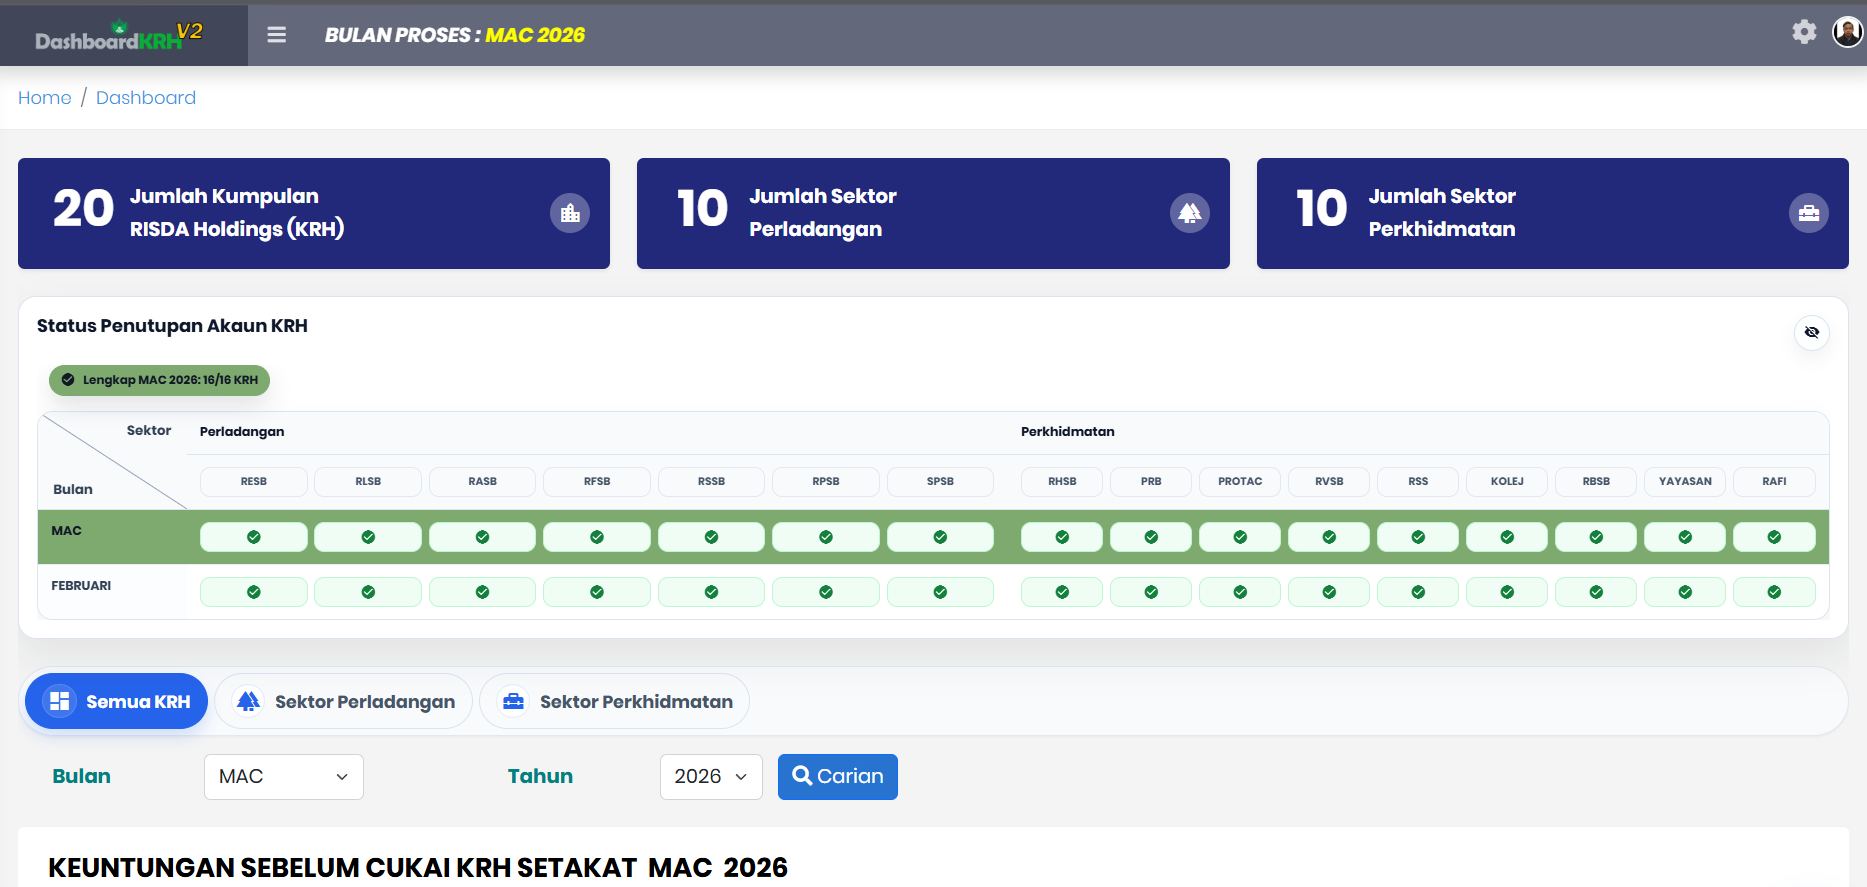The height and width of the screenshot is (887, 1867).
Task: Click MAC status check for RLSB
Action: tap(368, 537)
